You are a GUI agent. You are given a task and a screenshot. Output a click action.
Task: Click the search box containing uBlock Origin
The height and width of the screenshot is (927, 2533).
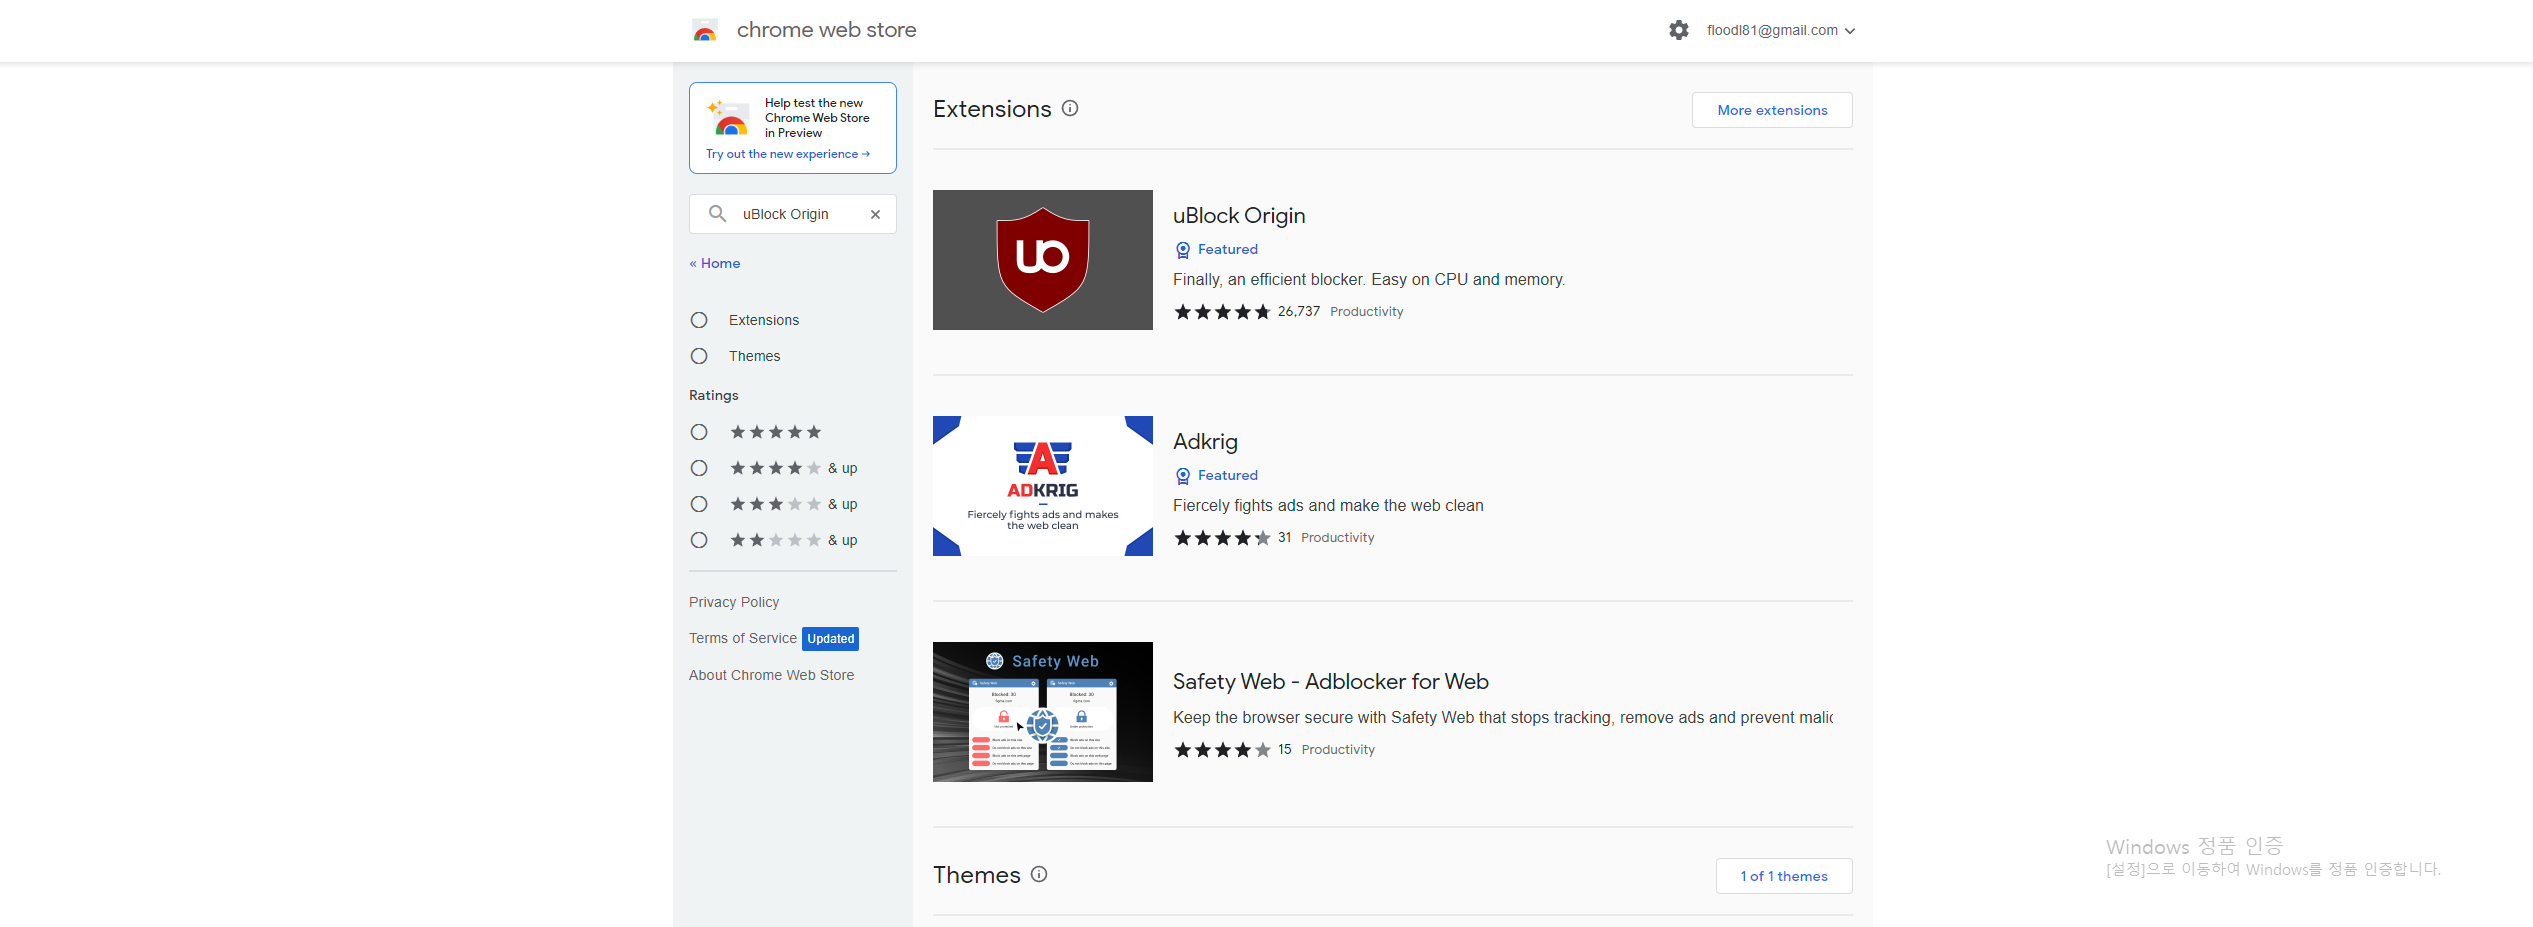[793, 214]
